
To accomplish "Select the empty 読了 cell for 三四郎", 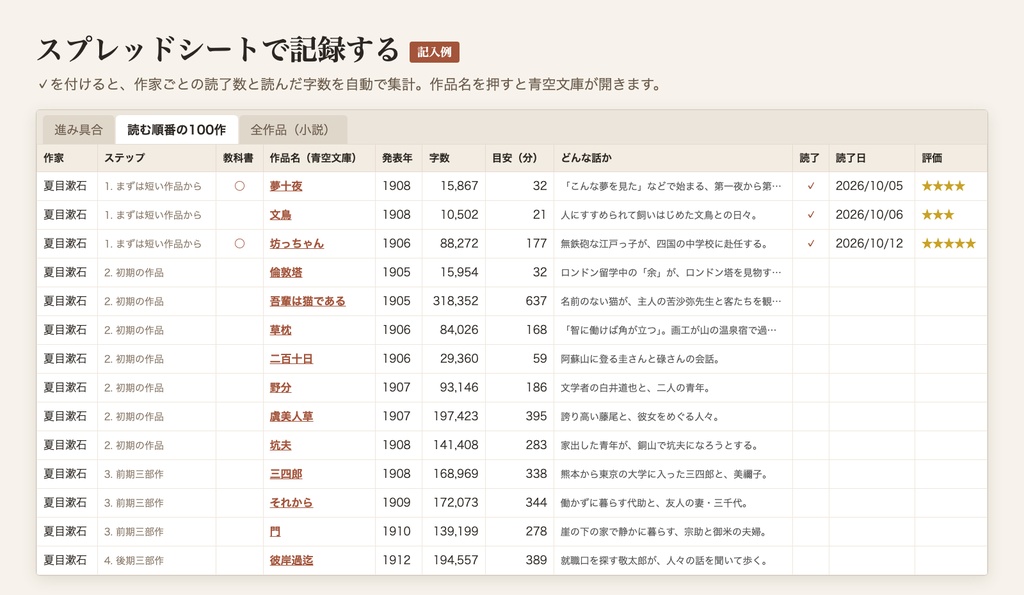I will [x=810, y=474].
